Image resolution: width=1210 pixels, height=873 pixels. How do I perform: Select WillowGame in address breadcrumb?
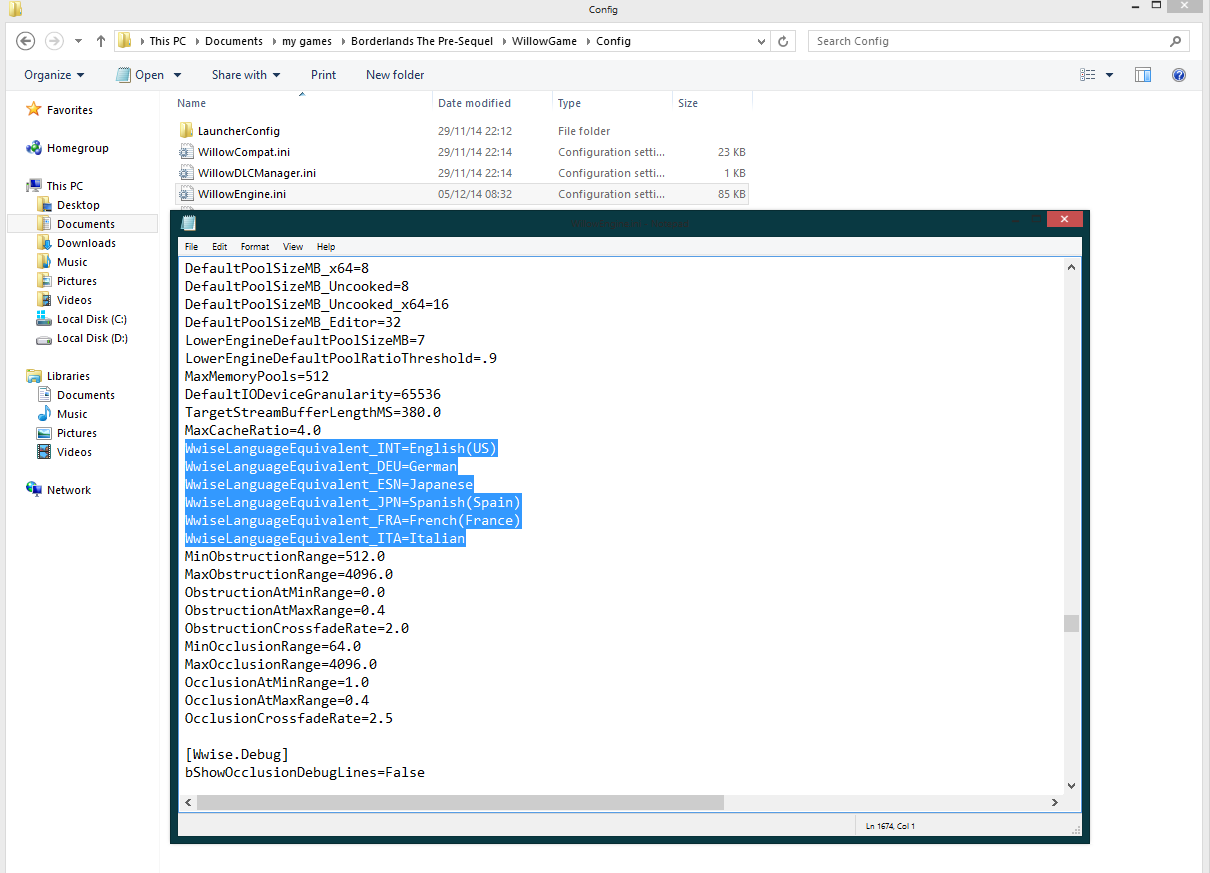tap(544, 41)
